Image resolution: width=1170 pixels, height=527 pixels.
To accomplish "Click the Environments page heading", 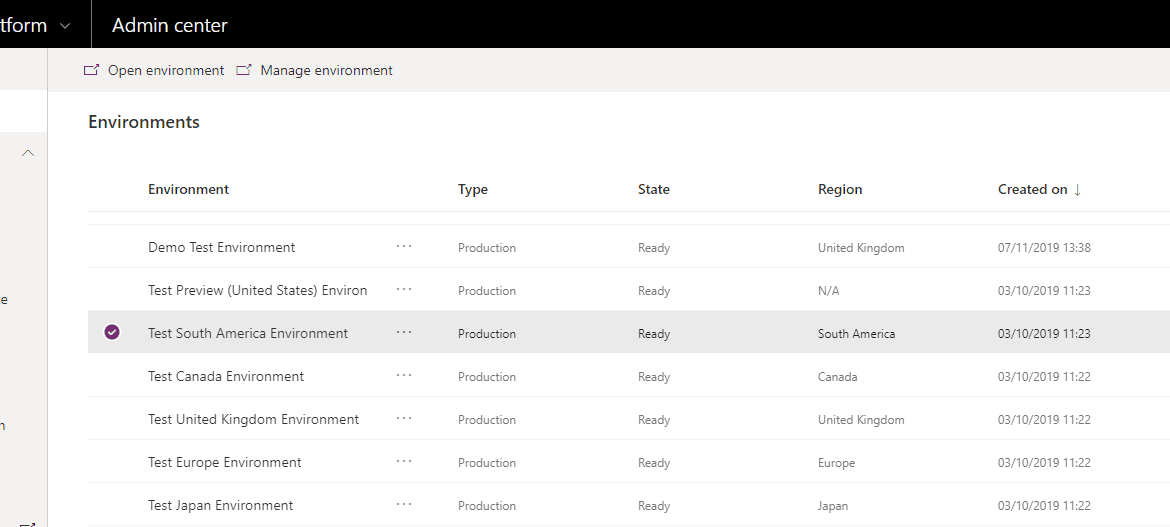I will [144, 122].
